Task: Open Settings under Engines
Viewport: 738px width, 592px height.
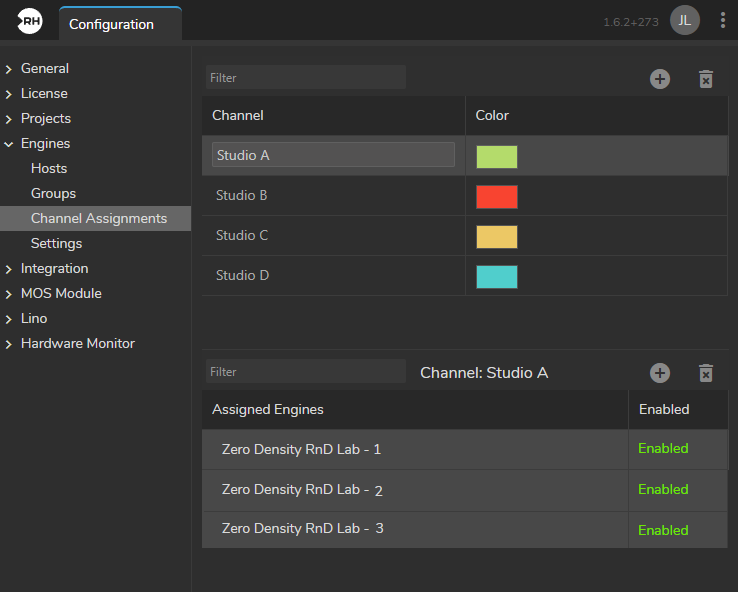Action: pos(56,243)
